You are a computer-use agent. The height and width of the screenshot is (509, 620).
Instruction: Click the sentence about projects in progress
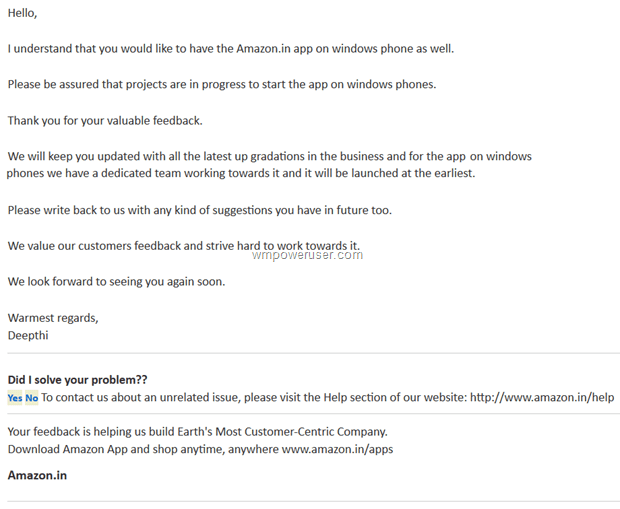coord(222,85)
